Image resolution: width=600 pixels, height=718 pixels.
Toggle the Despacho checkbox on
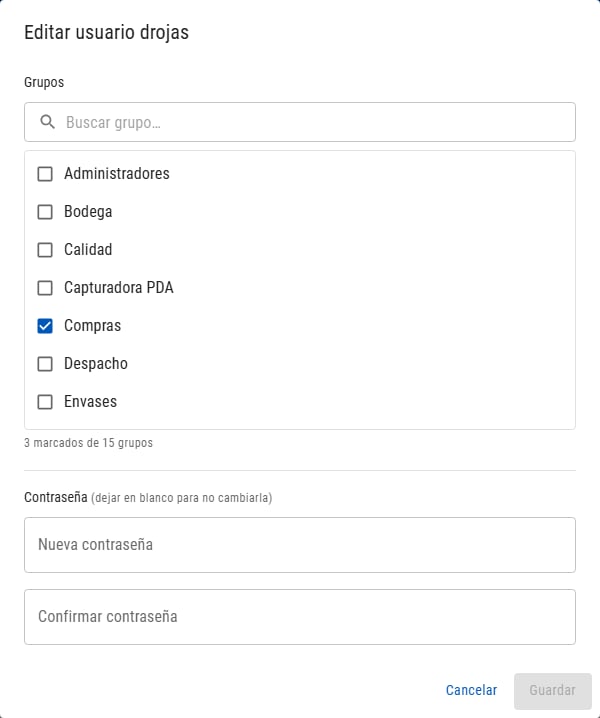[45, 364]
